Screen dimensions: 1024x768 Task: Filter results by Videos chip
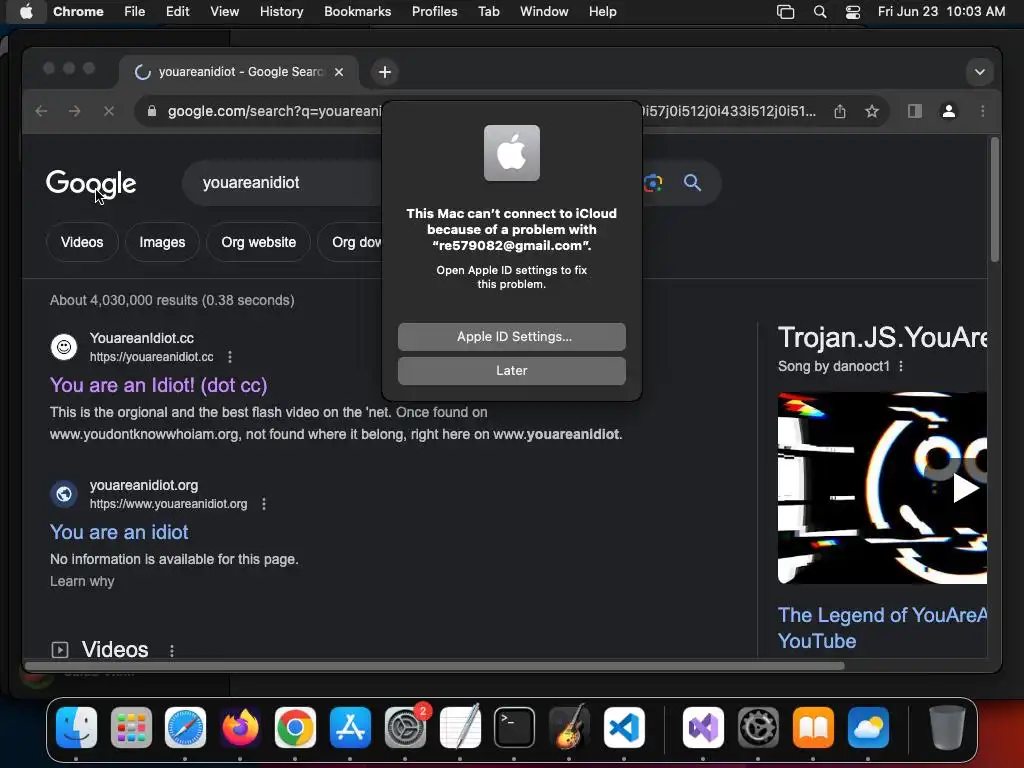[x=82, y=242]
